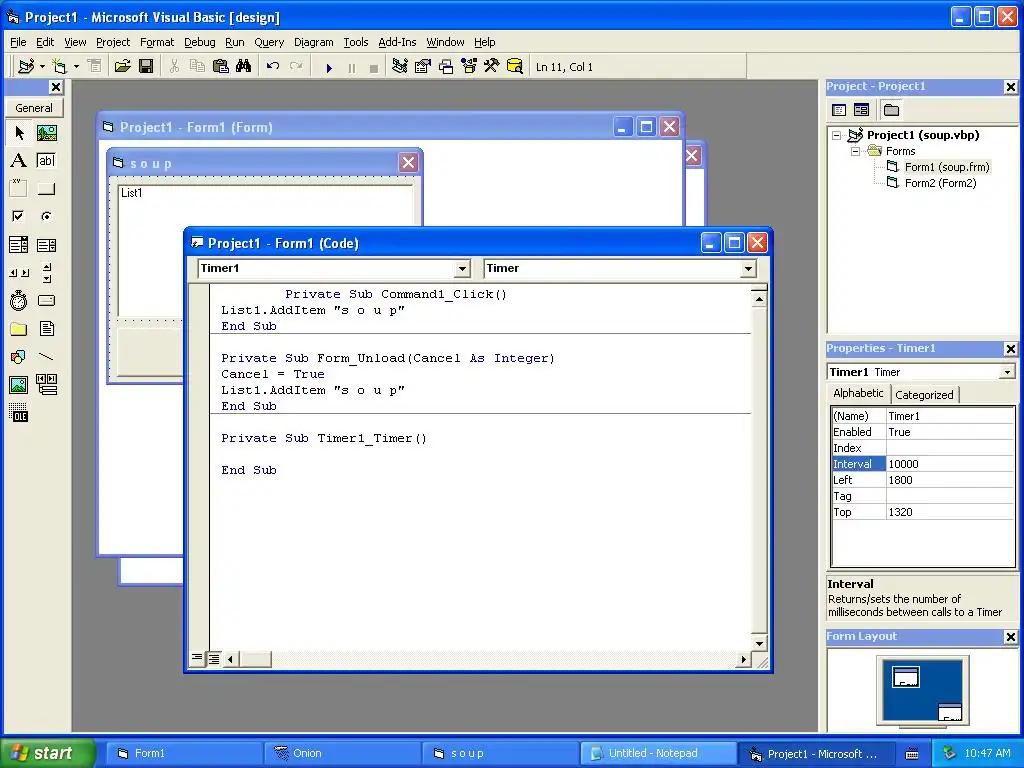Select the OptionButton control tool
The image size is (1024, 768).
click(x=46, y=216)
